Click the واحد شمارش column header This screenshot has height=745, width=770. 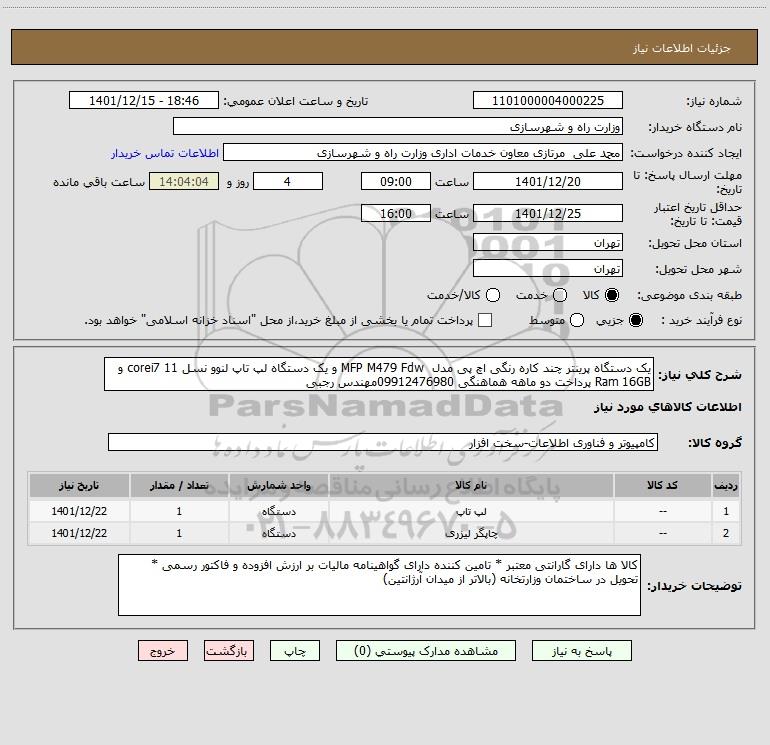278,485
